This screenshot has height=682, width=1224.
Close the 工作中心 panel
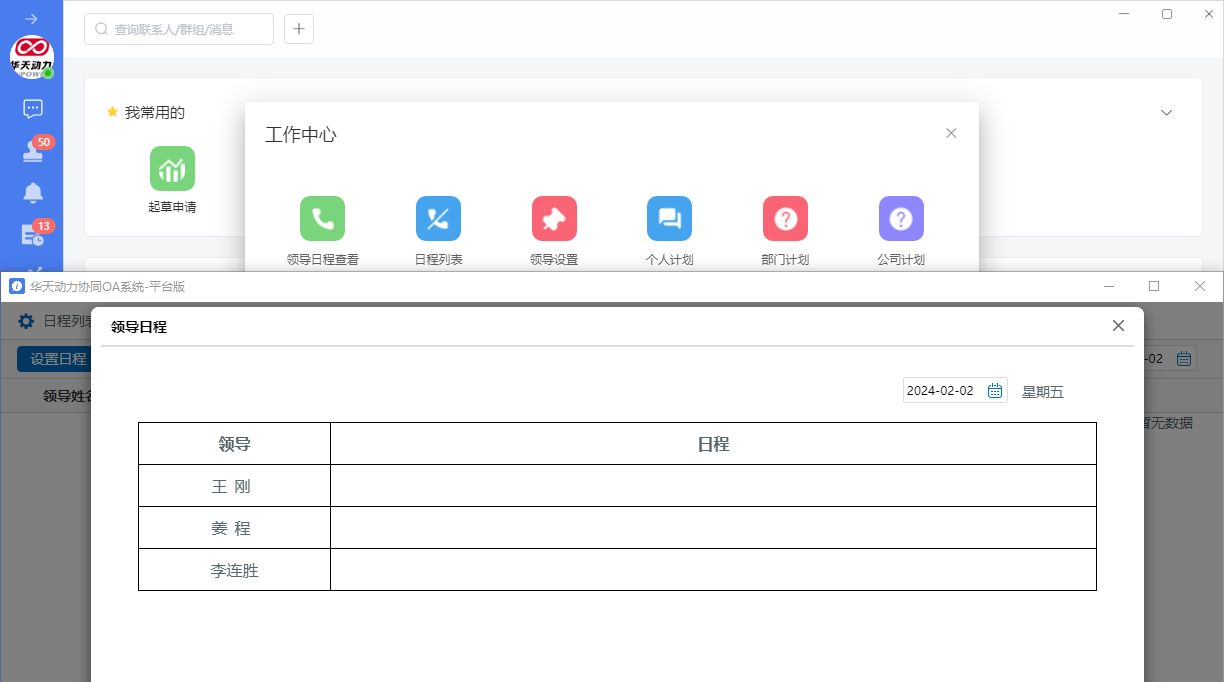coord(951,133)
